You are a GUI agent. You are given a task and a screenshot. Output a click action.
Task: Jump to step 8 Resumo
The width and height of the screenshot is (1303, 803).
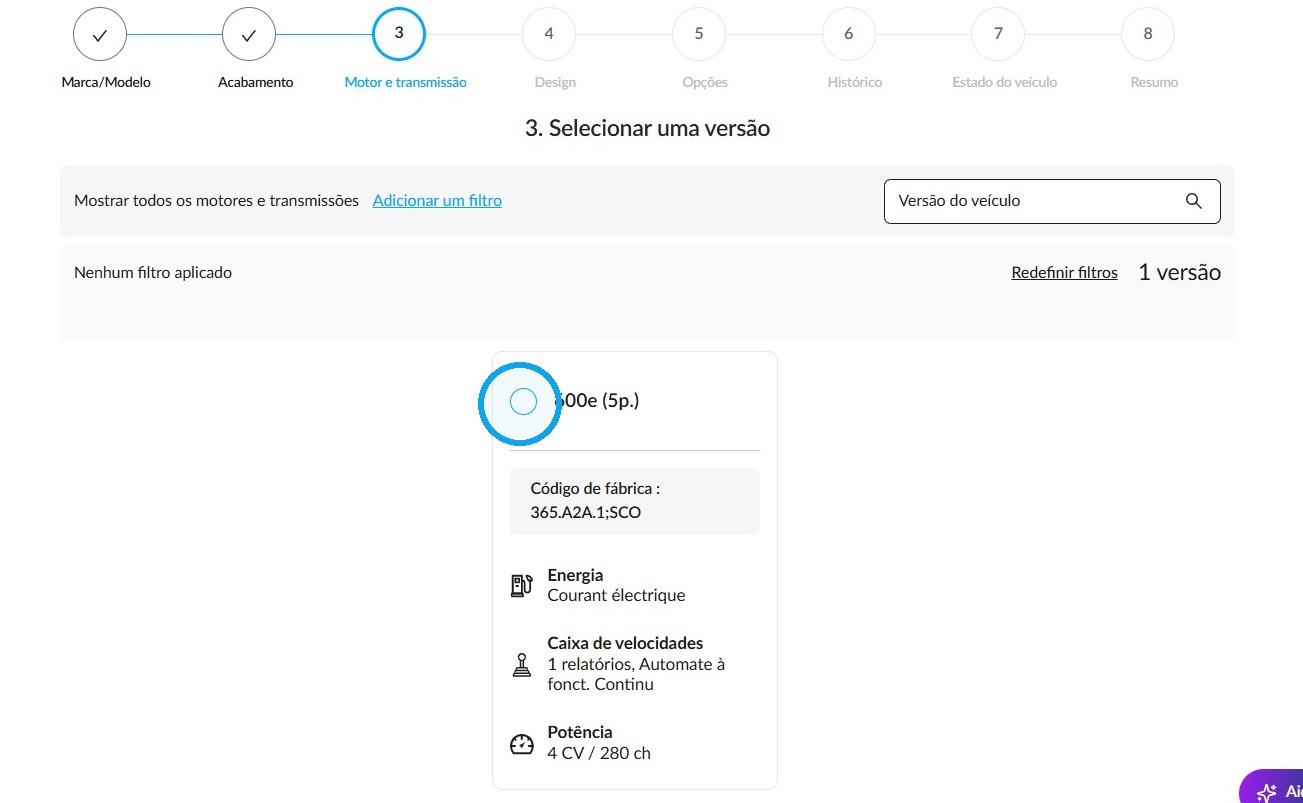[x=1148, y=34]
